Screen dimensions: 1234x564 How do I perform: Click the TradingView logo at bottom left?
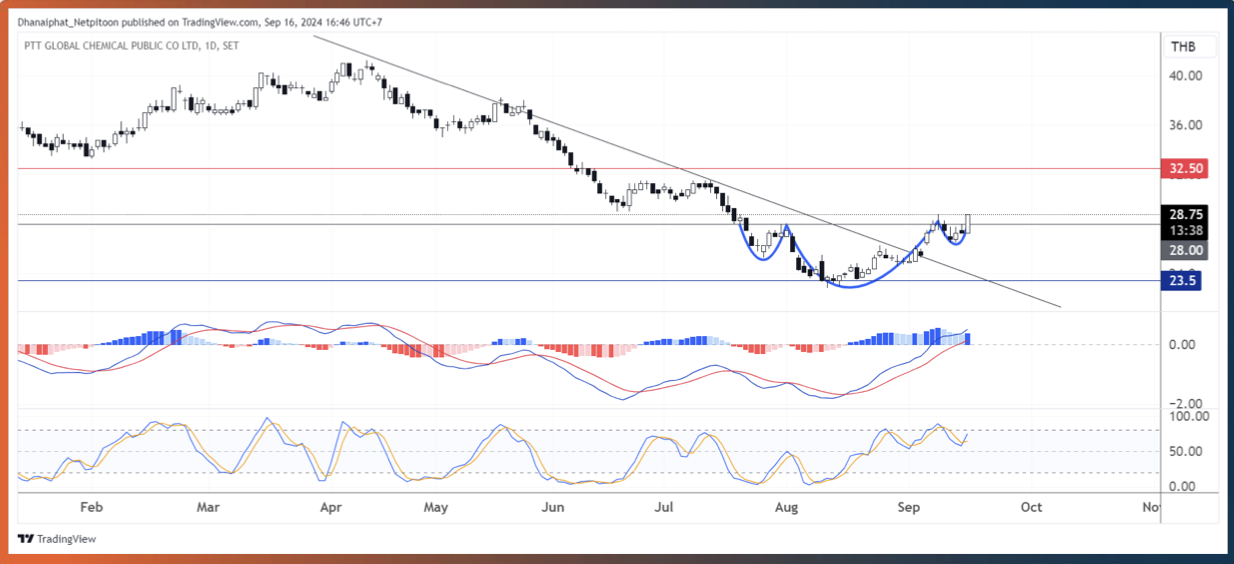click(x=56, y=539)
